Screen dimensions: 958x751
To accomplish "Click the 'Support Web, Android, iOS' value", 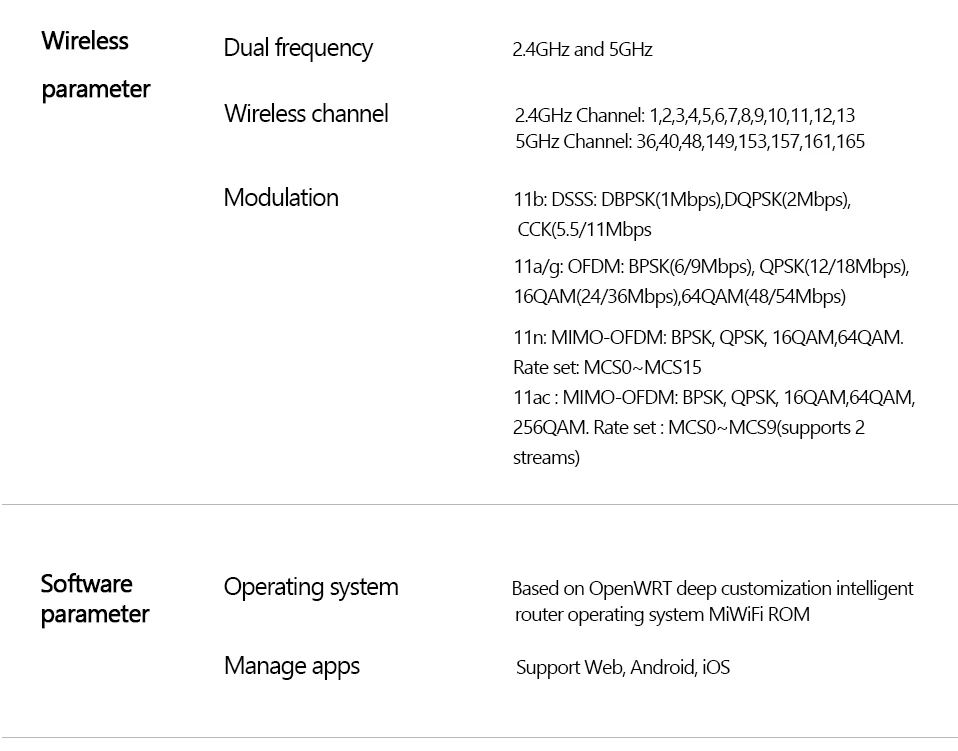I will coord(623,667).
